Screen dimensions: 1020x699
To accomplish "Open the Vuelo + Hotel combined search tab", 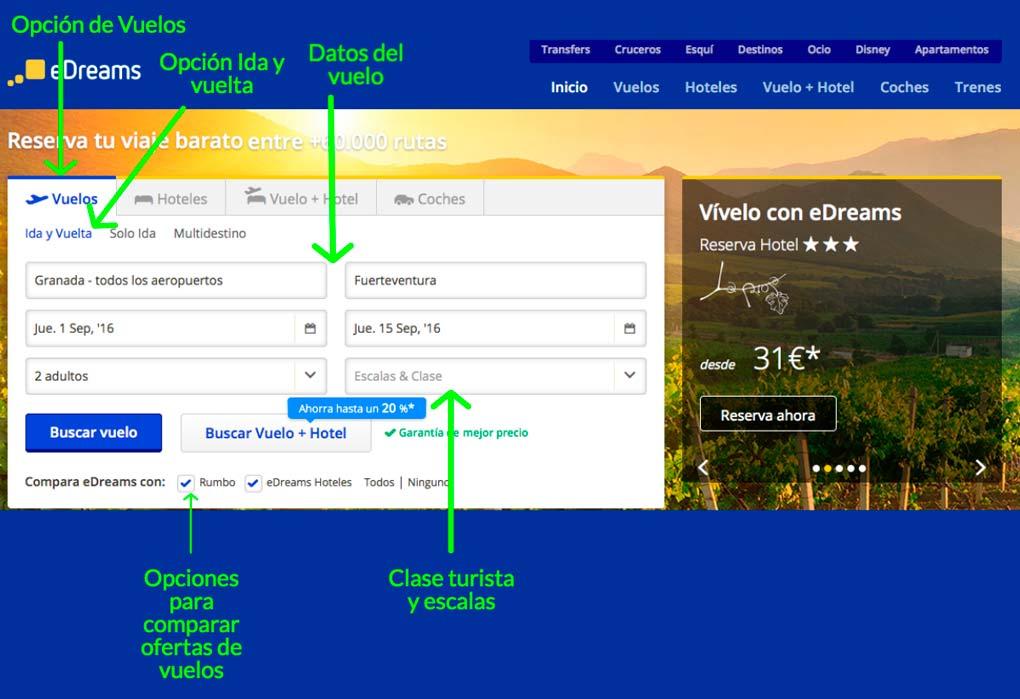I will coord(301,198).
